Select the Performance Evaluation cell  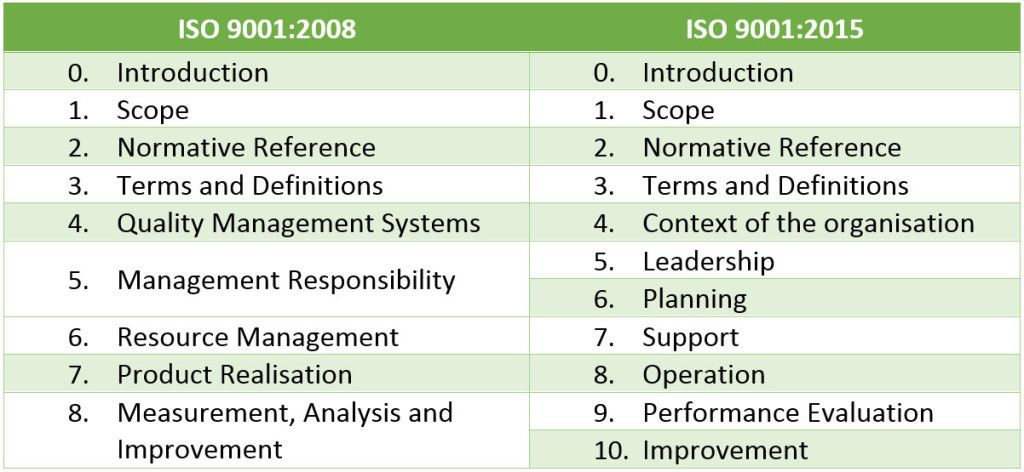[x=775, y=412]
